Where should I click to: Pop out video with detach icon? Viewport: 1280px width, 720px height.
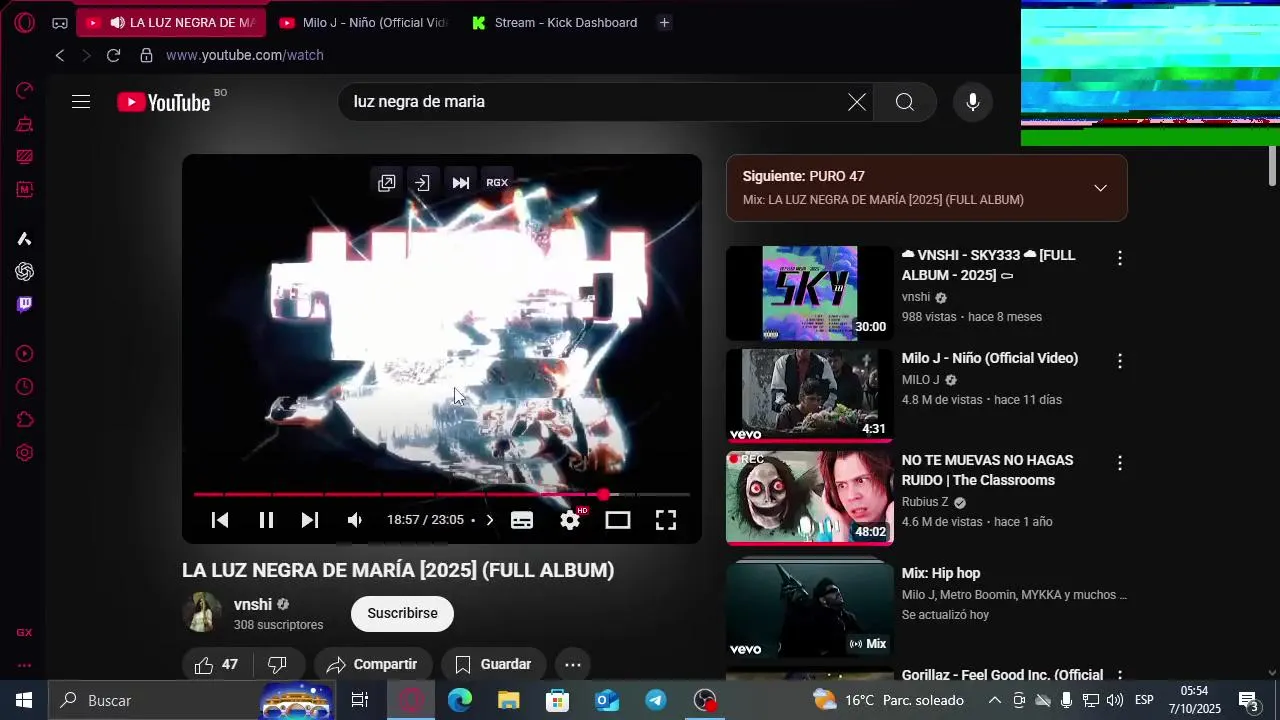click(387, 183)
